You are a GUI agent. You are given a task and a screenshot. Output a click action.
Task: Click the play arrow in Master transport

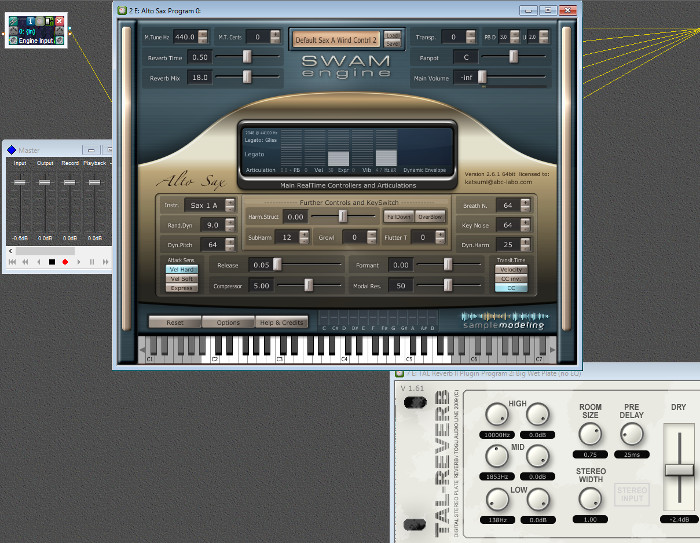tap(79, 262)
